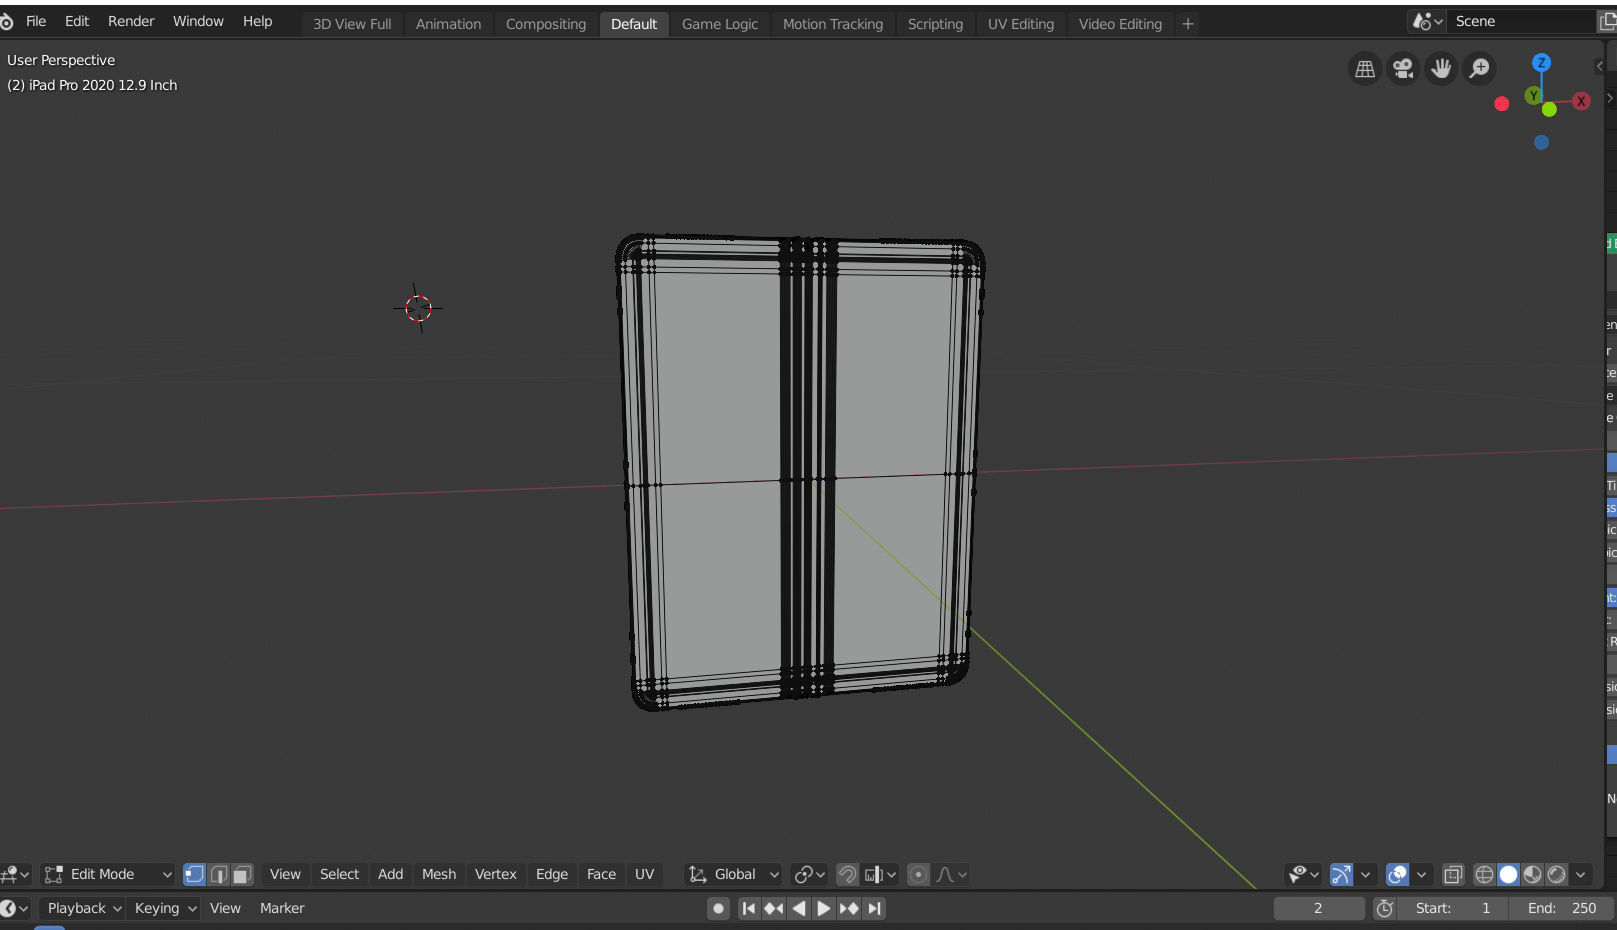Switch to Scripting workspace tab
Viewport: 1617px width, 930px height.
[935, 24]
